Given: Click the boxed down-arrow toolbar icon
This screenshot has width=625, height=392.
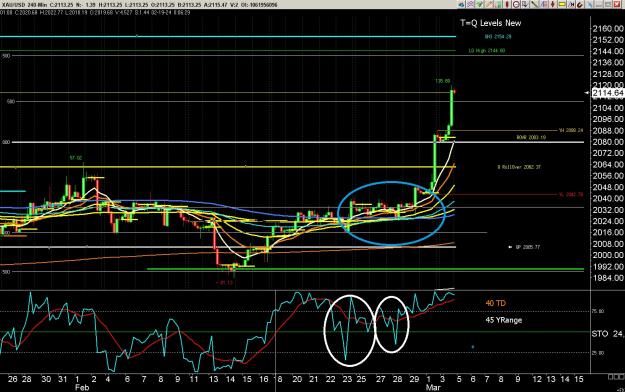Looking at the screenshot, I should click(525, 4).
